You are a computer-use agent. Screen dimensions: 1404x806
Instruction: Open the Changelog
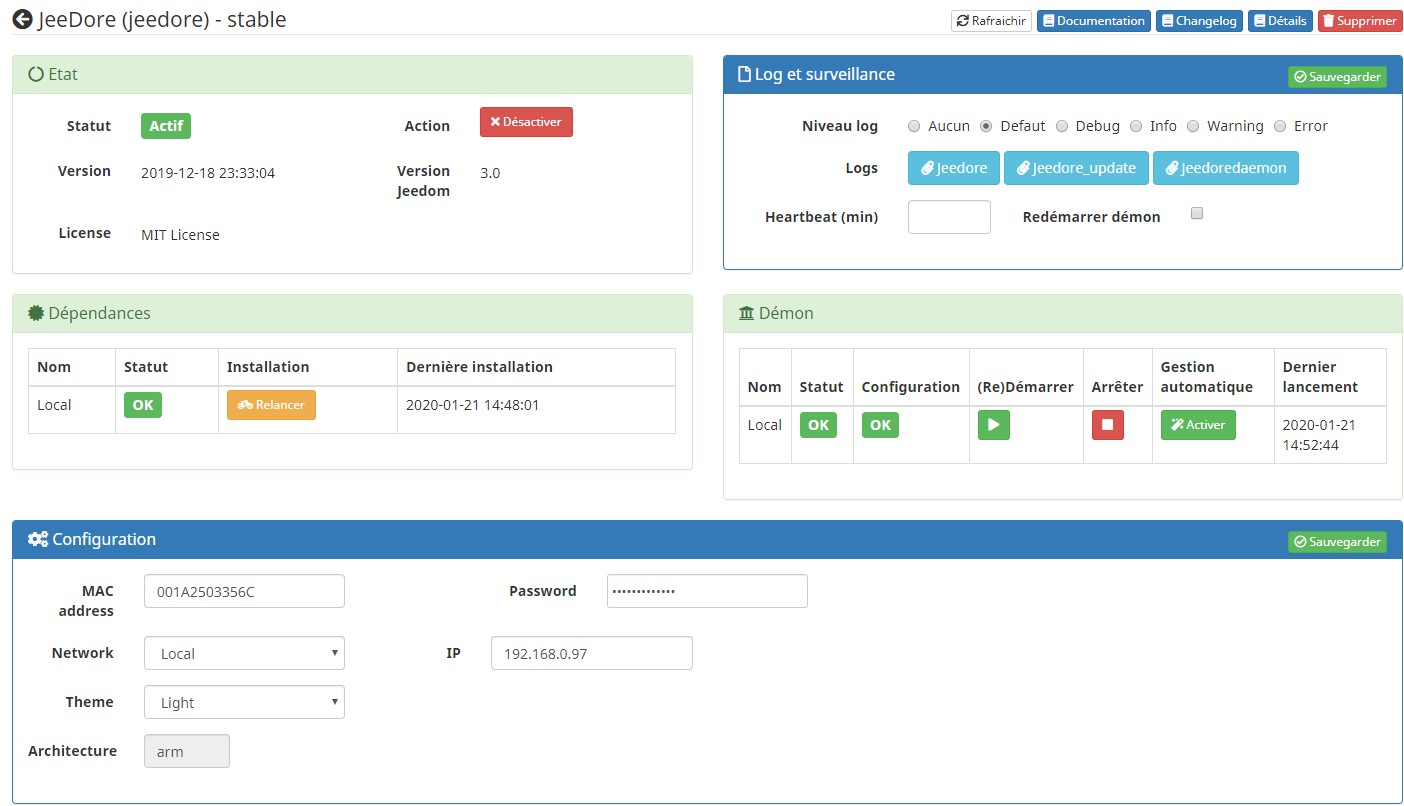(x=1199, y=21)
